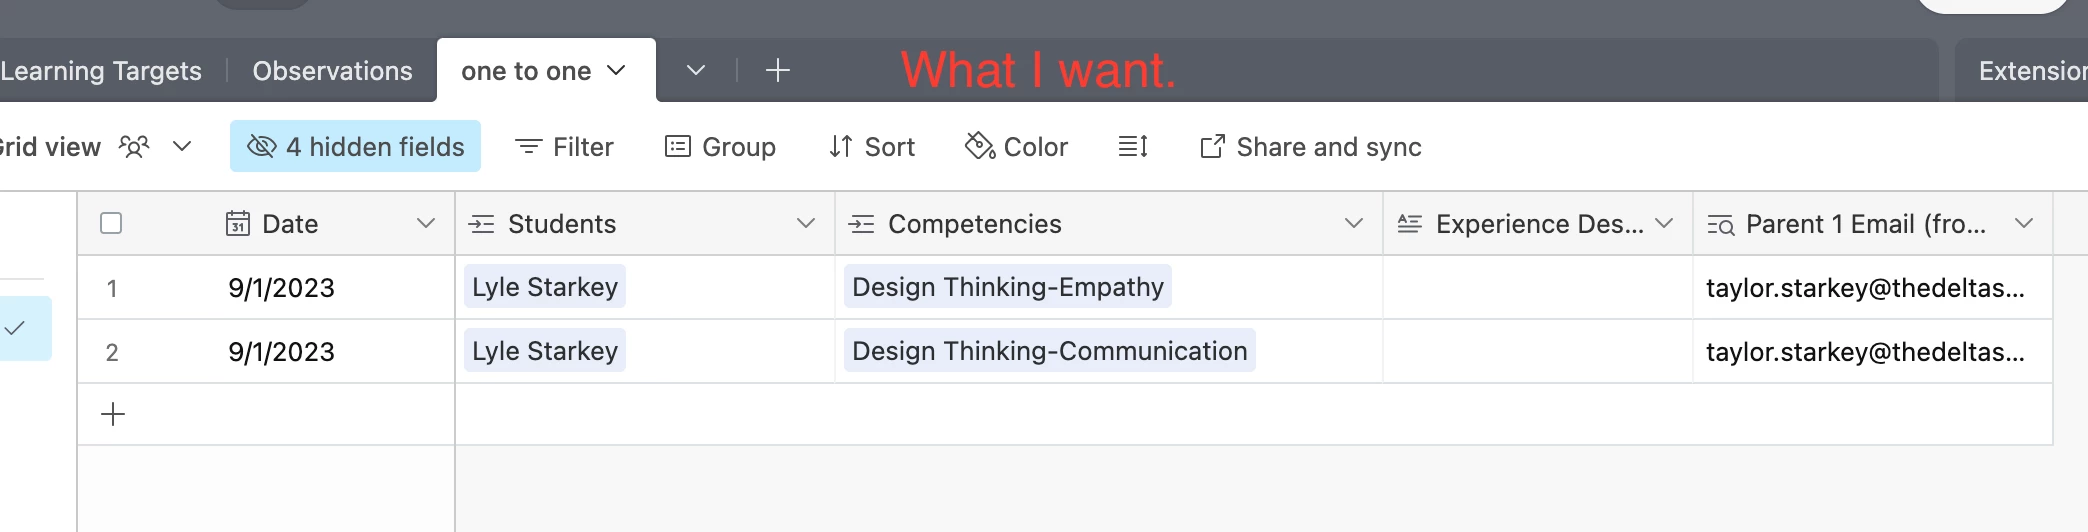Switch to the Learning Targets tab

point(101,71)
